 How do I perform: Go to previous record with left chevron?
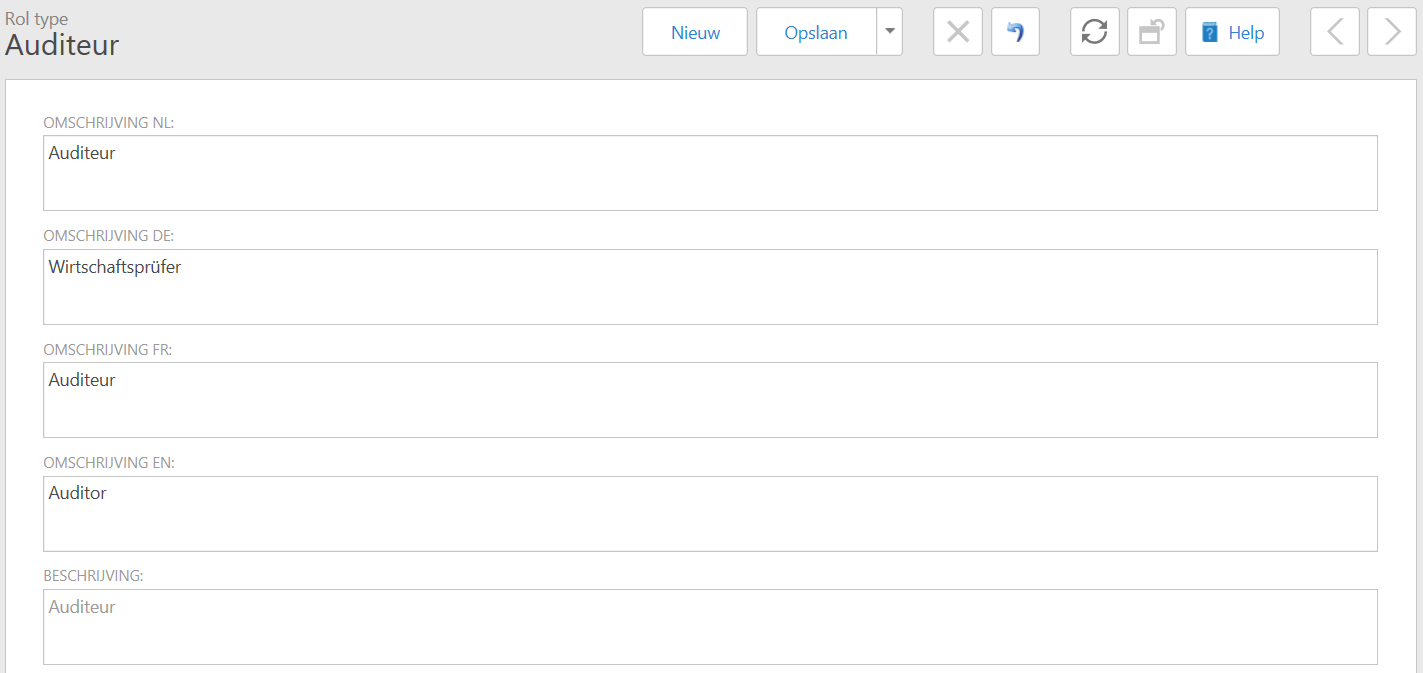1334,32
